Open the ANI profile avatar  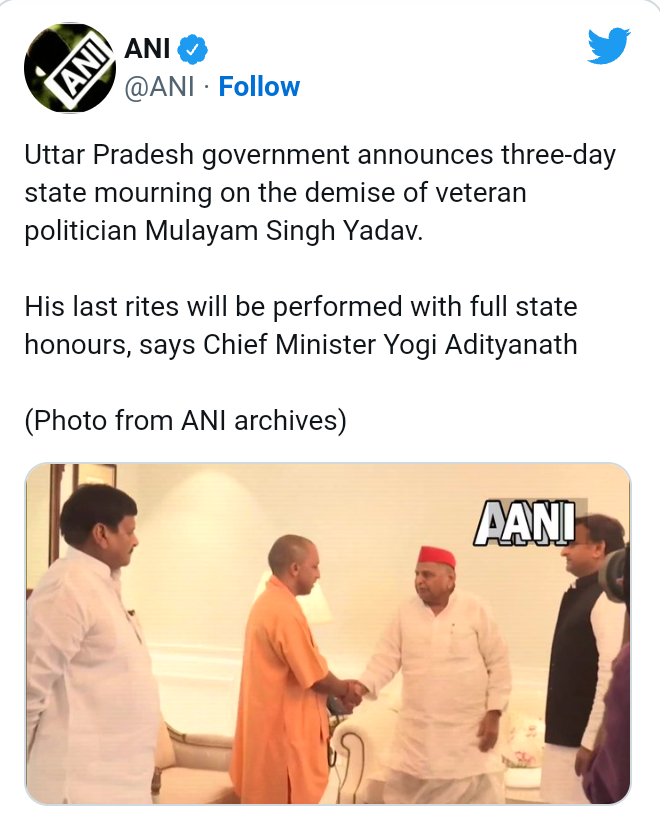coord(70,67)
